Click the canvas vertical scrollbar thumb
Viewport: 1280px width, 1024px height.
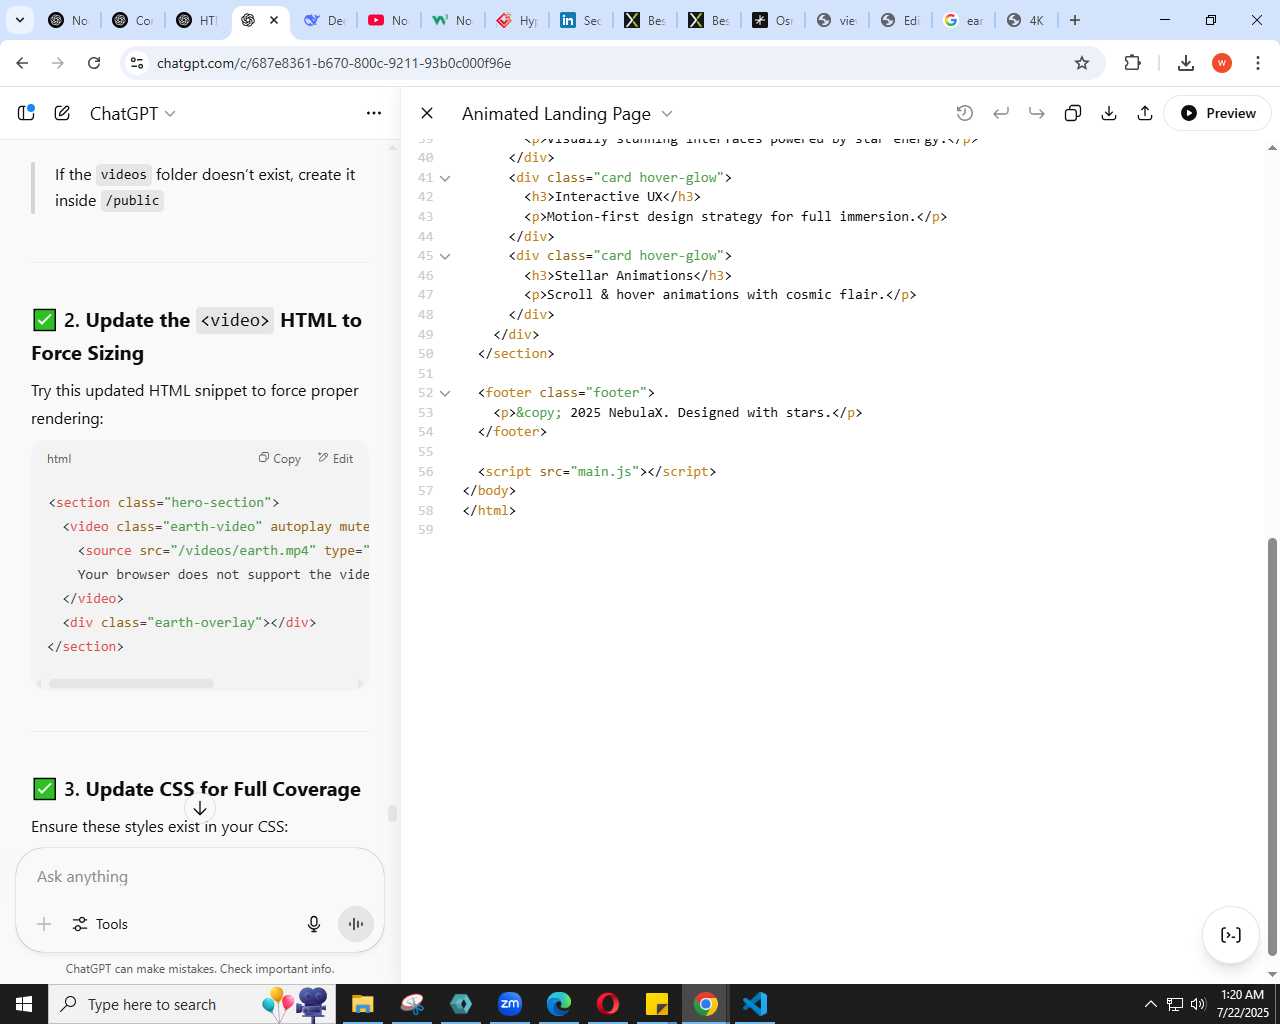1272,746
